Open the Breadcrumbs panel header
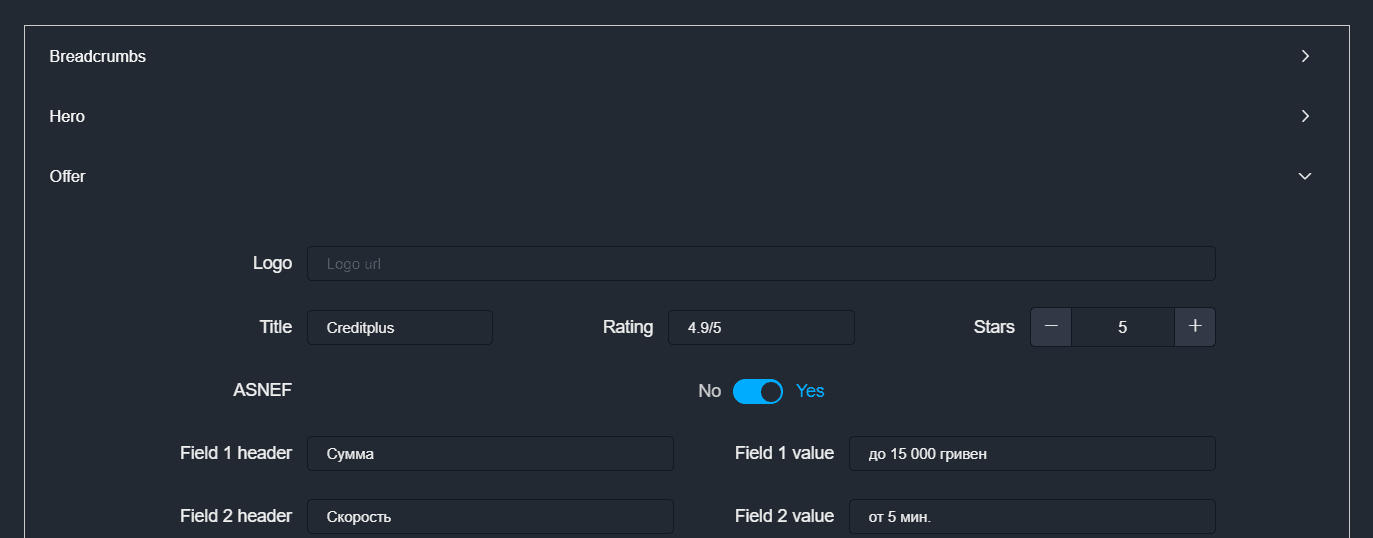 click(687, 56)
